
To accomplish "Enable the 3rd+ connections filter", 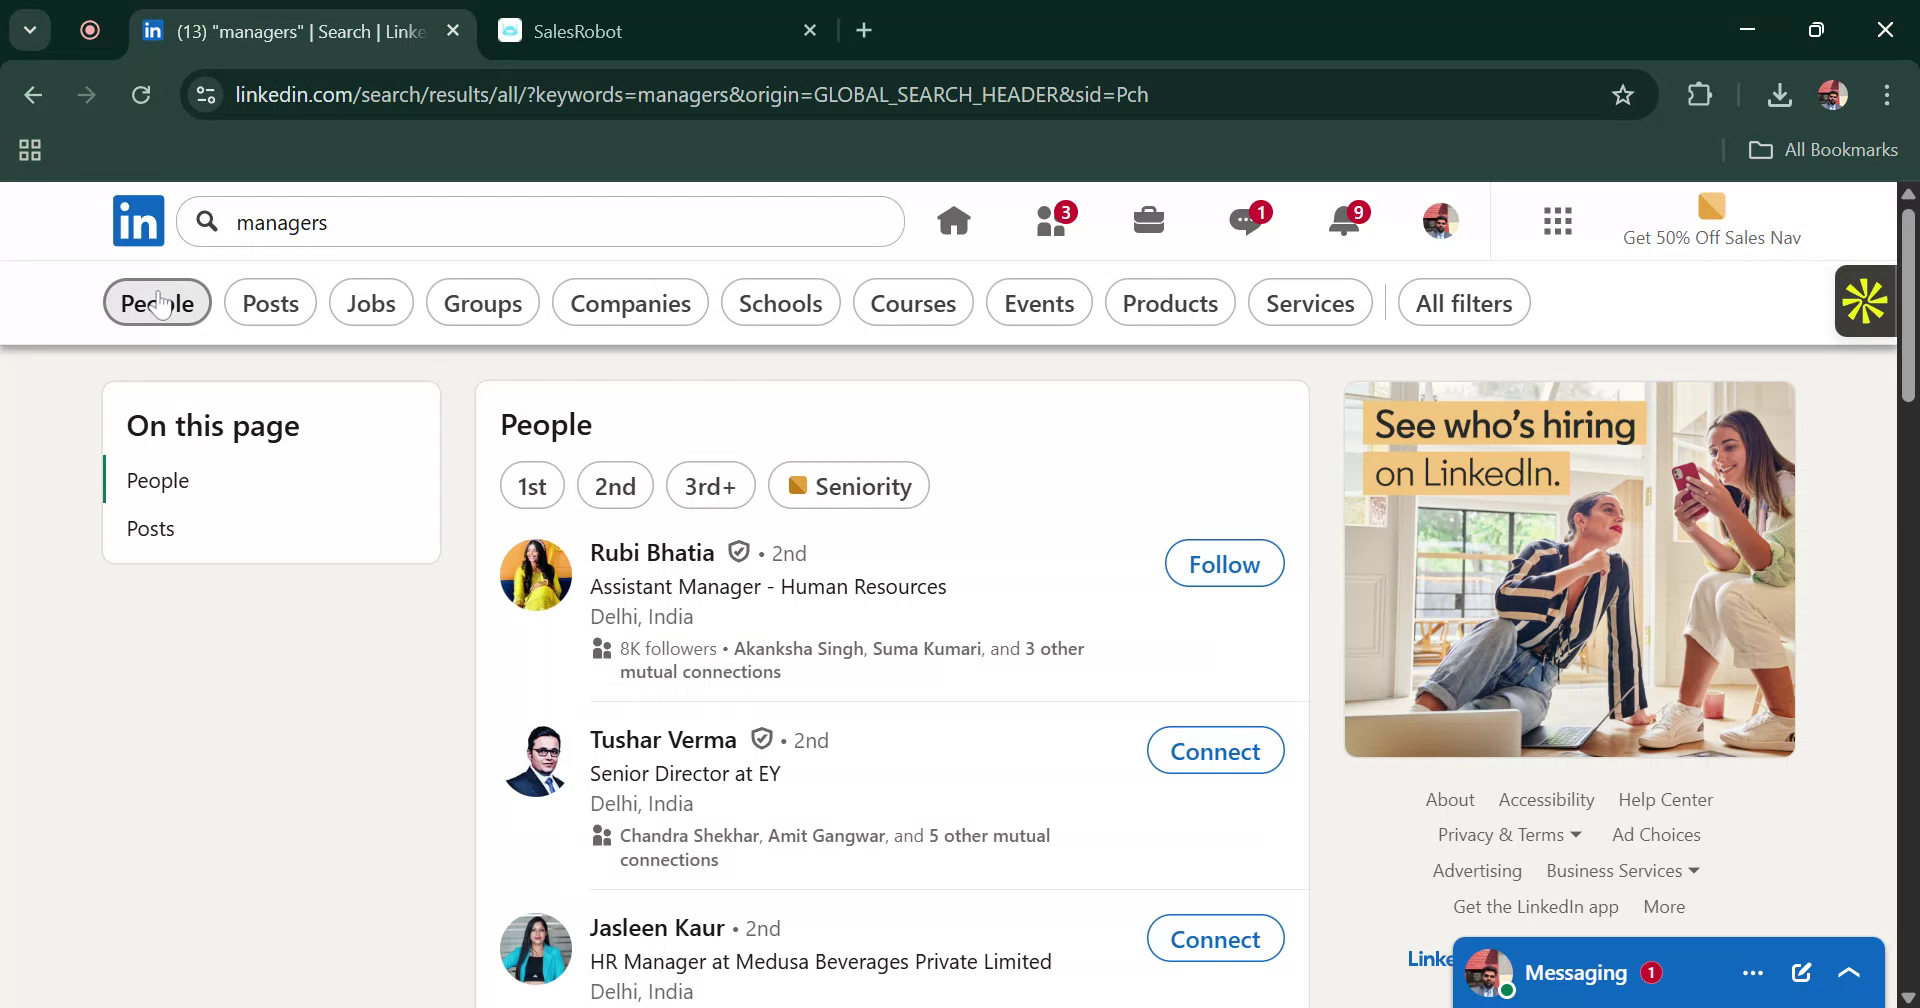I will 710,485.
